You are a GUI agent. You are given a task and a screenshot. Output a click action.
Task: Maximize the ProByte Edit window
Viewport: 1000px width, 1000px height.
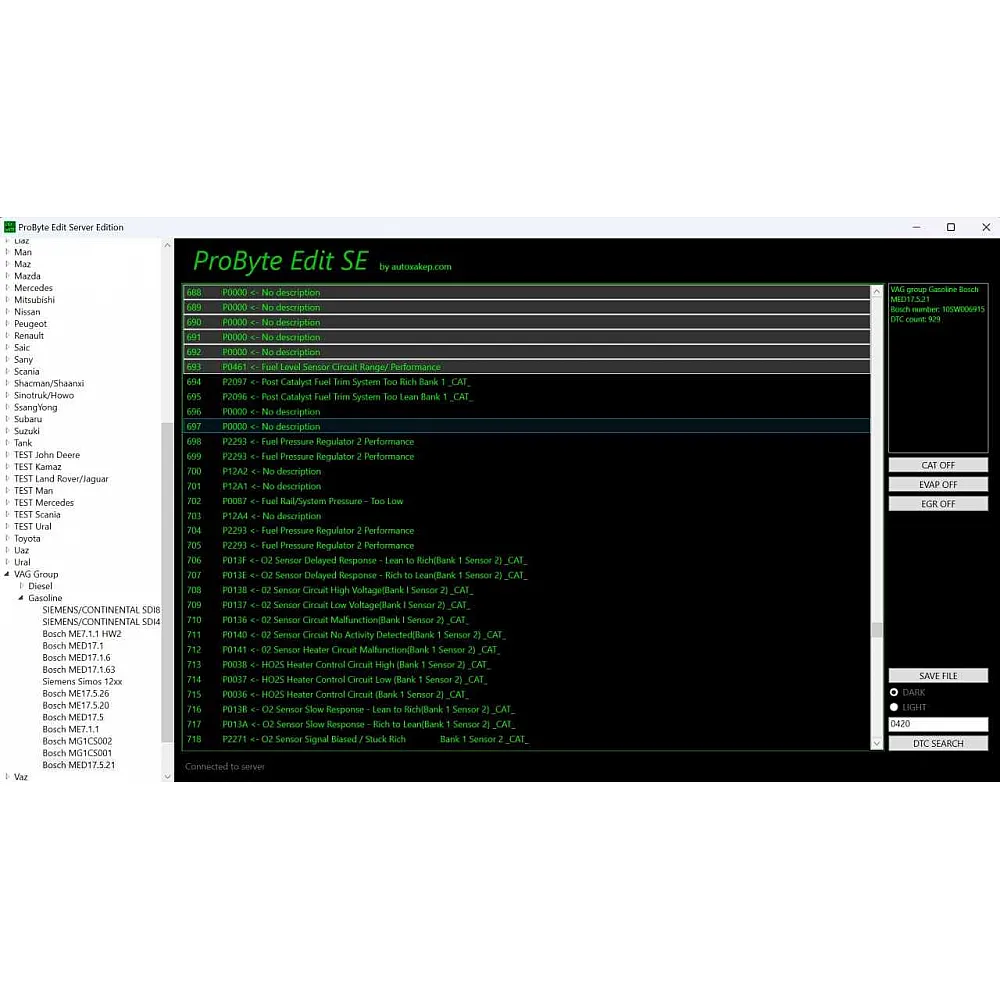coord(951,227)
